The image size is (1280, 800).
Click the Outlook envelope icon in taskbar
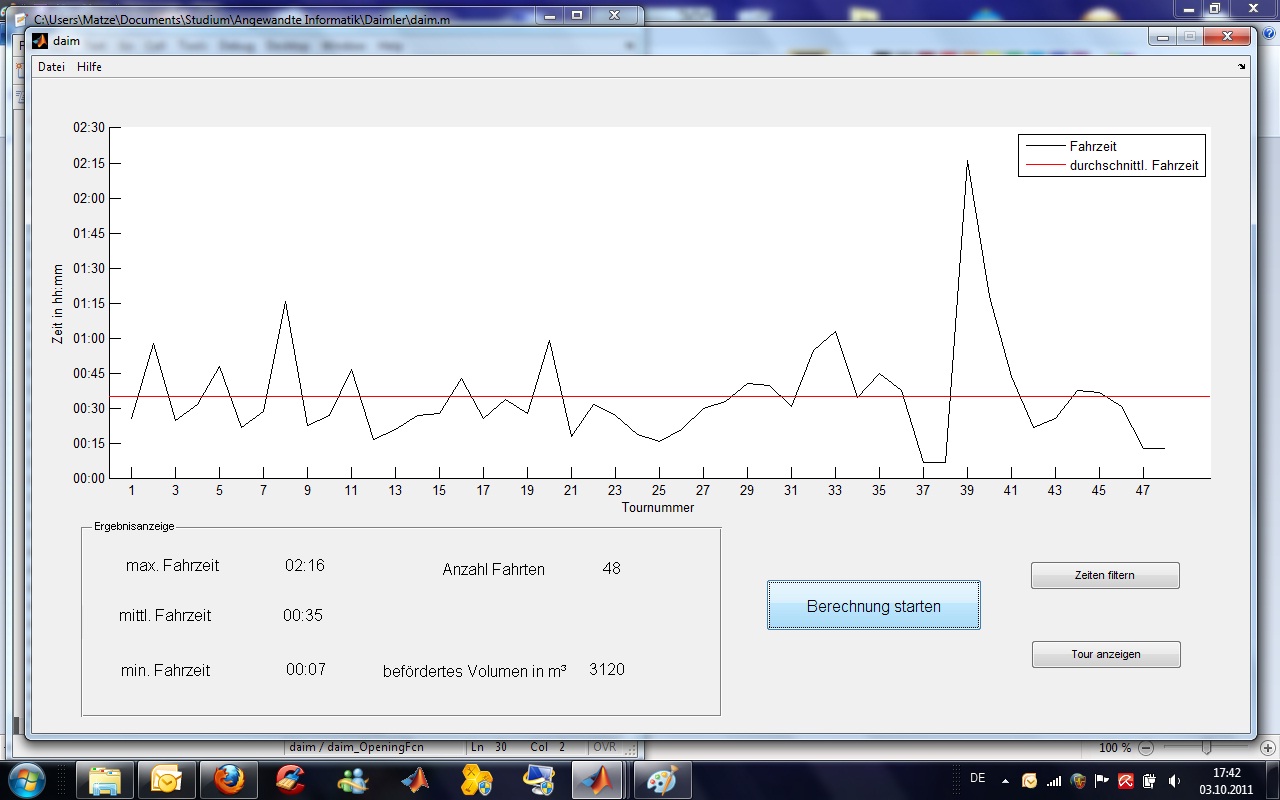(x=166, y=780)
